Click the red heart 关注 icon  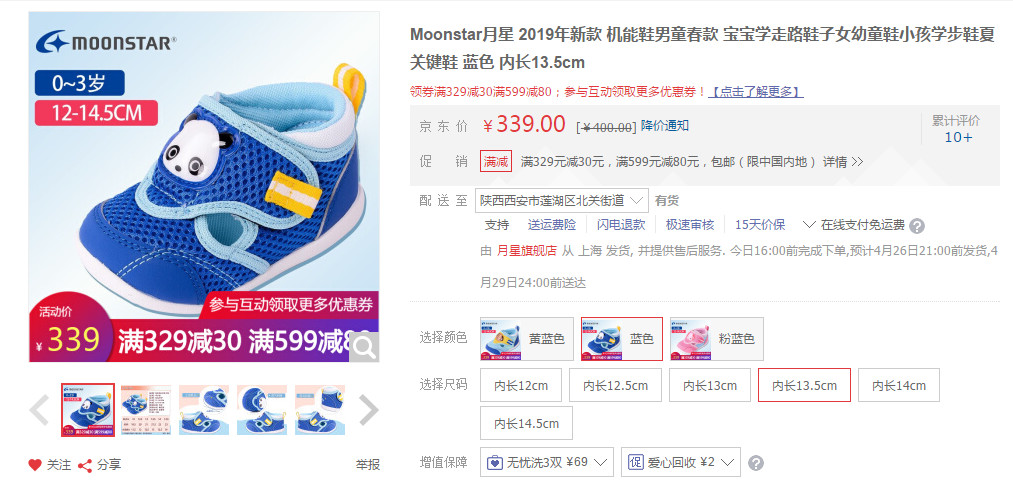tap(35, 465)
